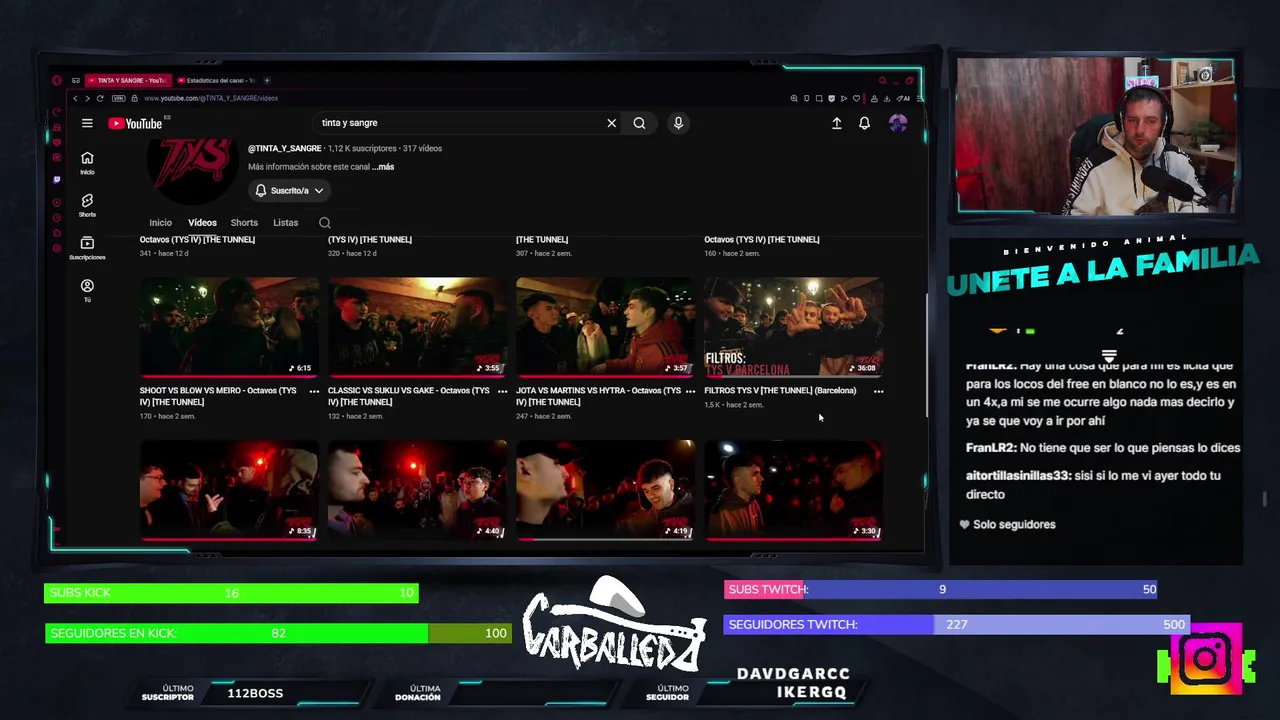Screen dimensions: 1280x720
Task: Open YouTube notifications bell in header
Action: (x=864, y=123)
